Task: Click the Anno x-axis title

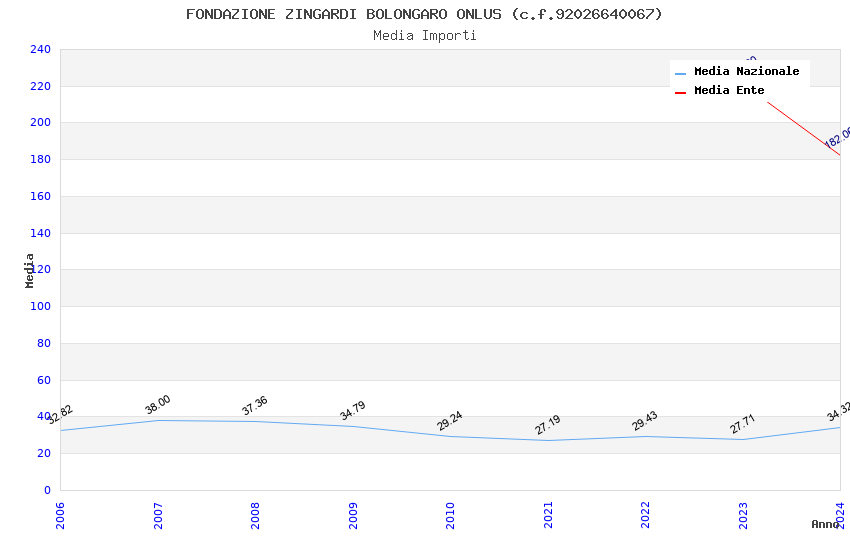Action: point(825,524)
